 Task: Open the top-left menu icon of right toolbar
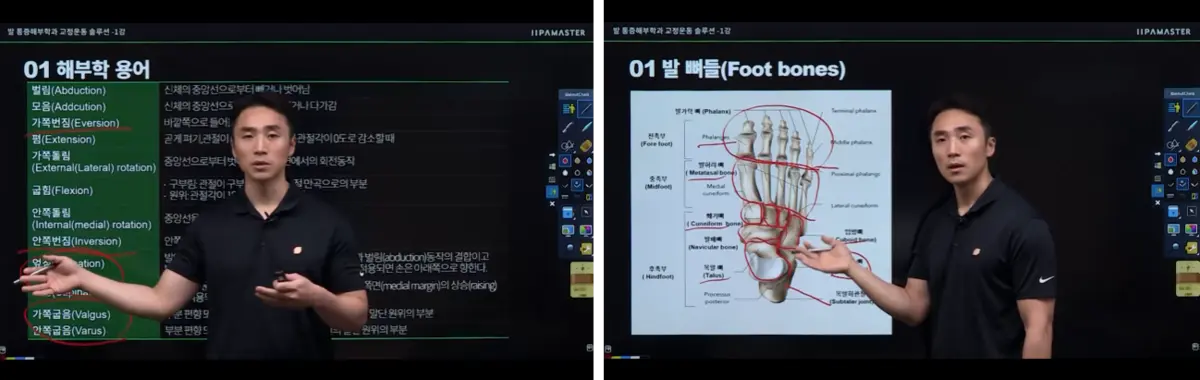pos(1173,106)
